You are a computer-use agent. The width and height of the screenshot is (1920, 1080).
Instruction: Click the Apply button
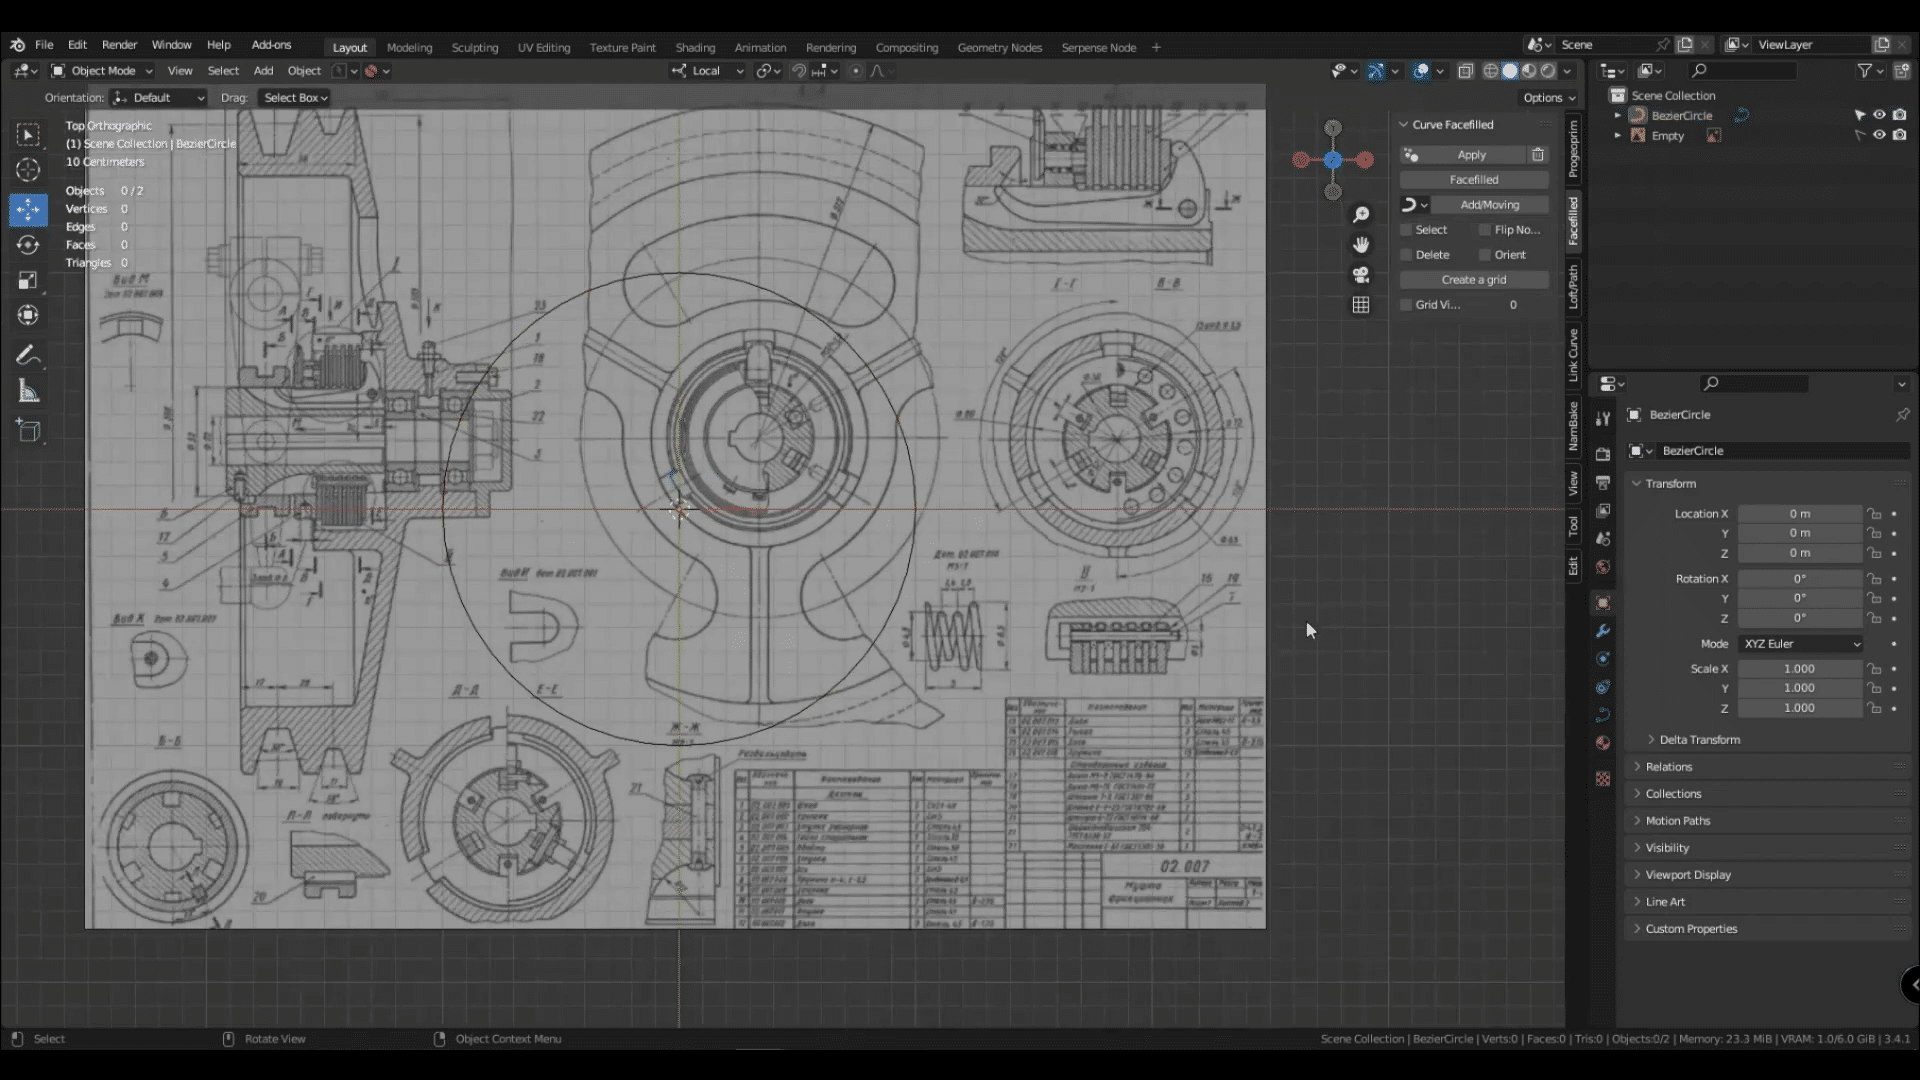(x=1471, y=155)
